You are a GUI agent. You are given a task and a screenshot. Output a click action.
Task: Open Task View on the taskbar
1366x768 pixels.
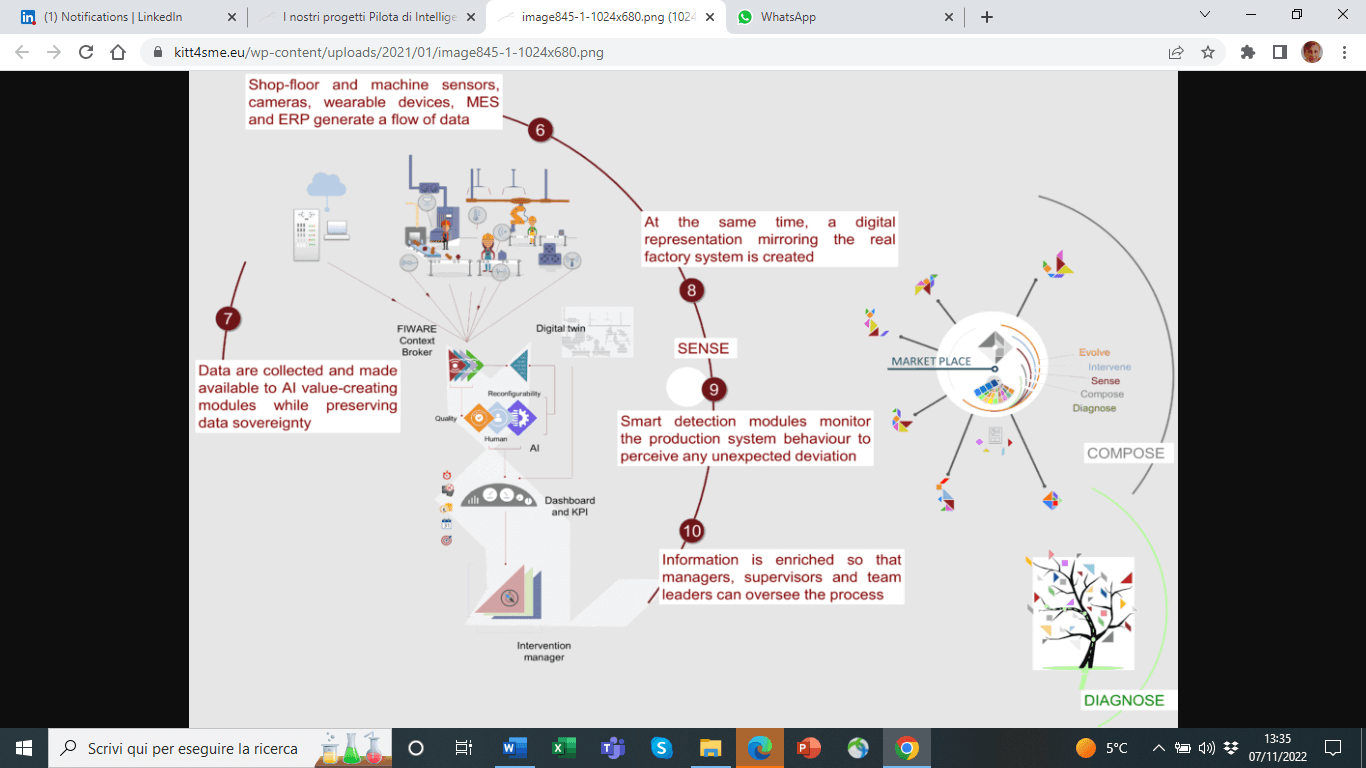[463, 748]
